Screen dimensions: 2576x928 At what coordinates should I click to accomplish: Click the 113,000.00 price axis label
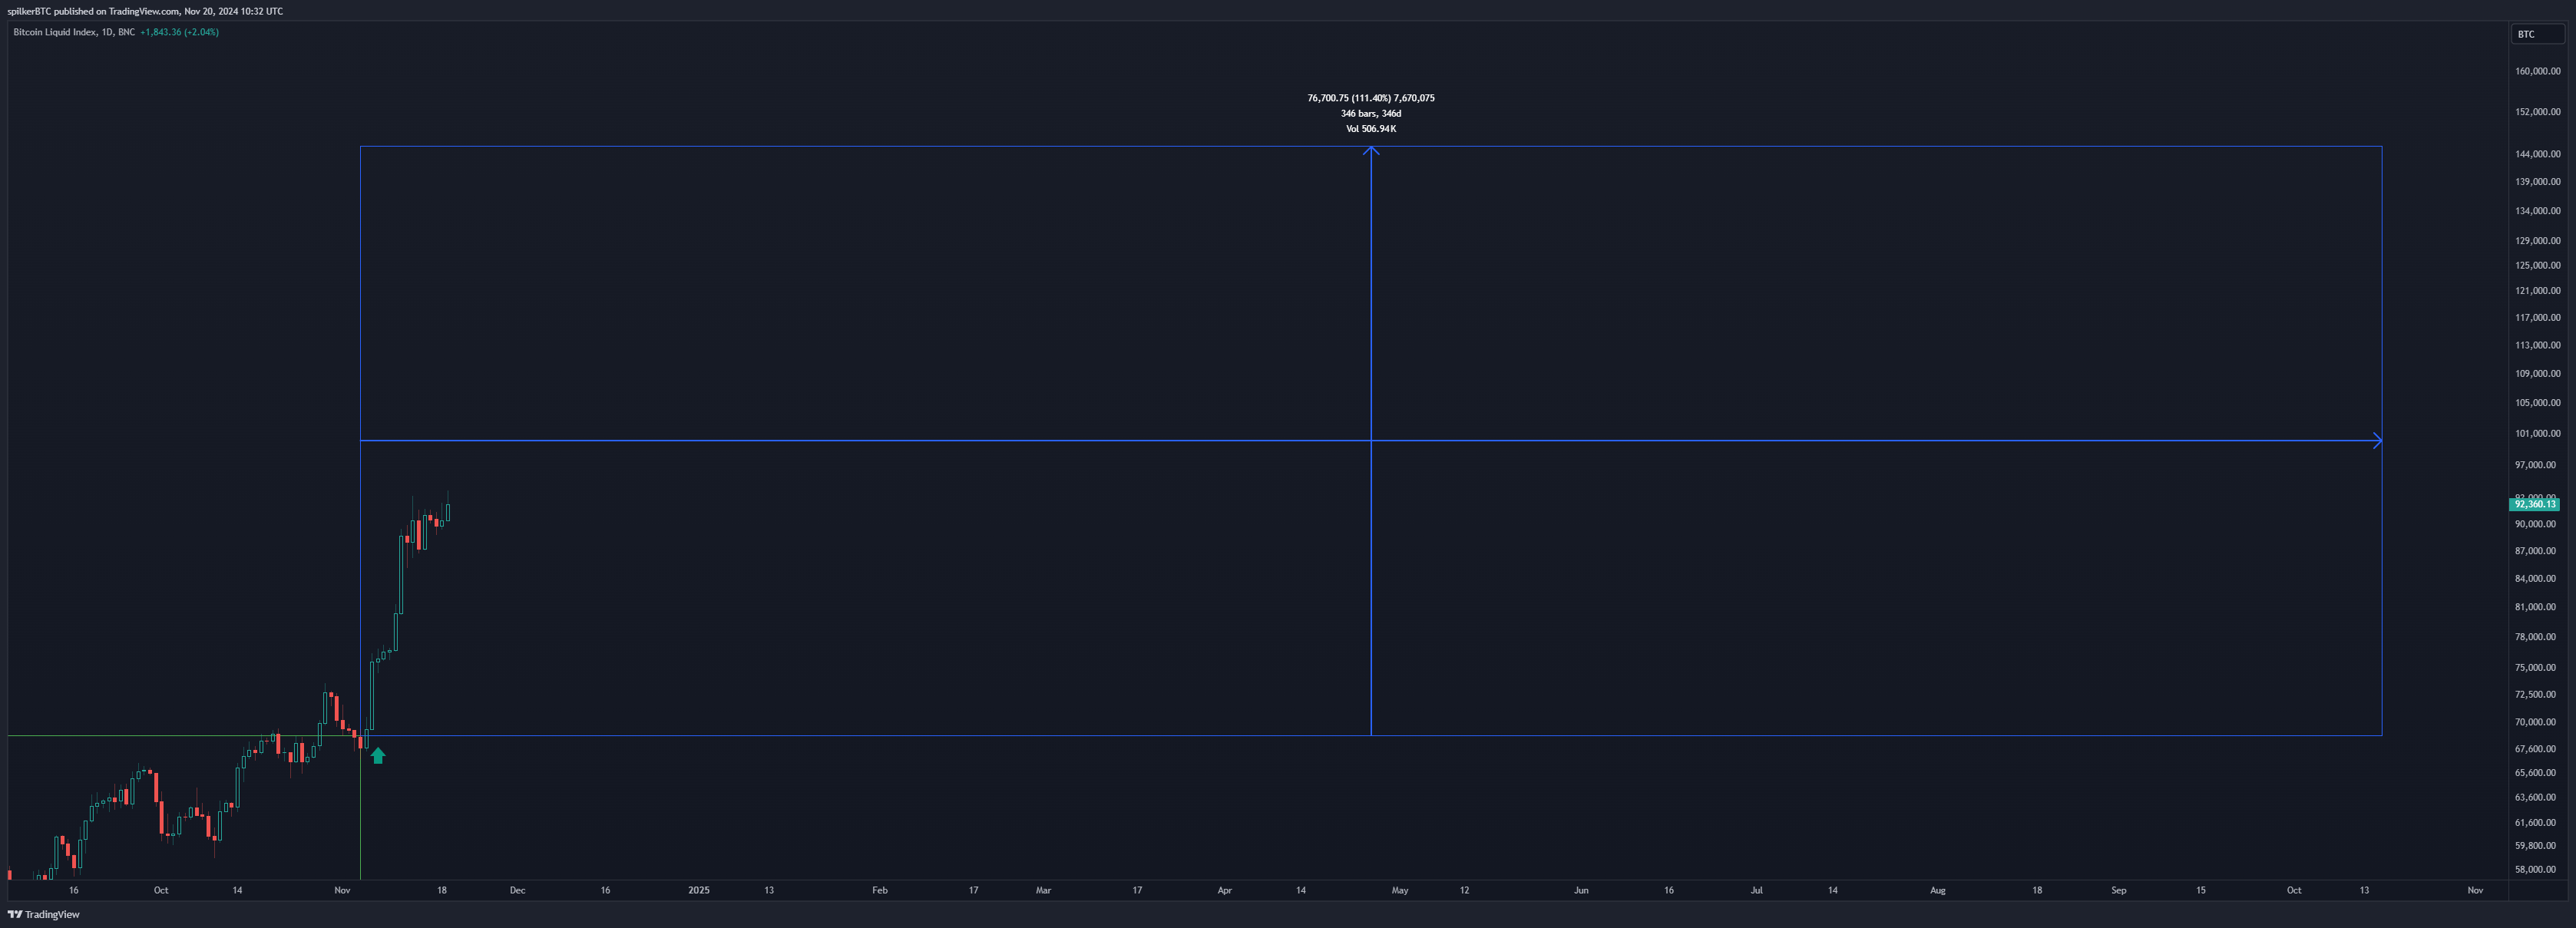[x=2538, y=345]
